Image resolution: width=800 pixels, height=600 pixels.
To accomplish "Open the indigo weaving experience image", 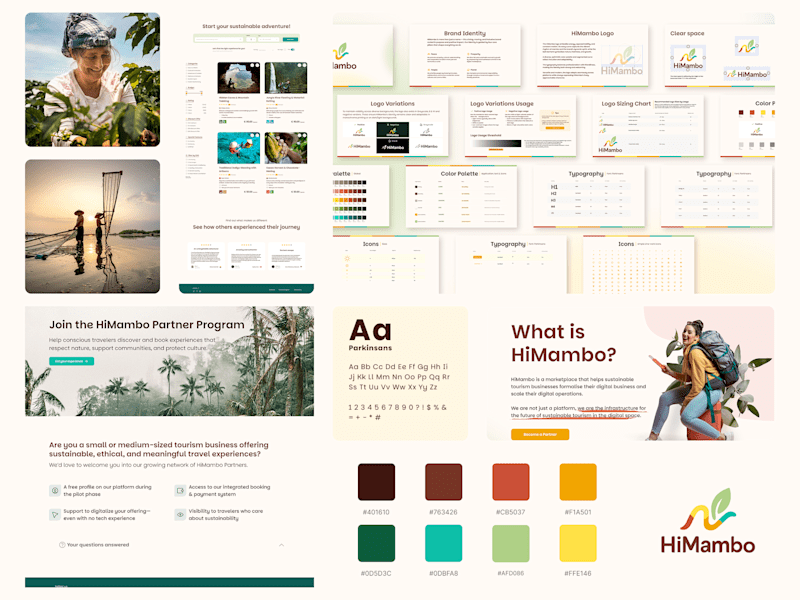I will click(x=239, y=147).
